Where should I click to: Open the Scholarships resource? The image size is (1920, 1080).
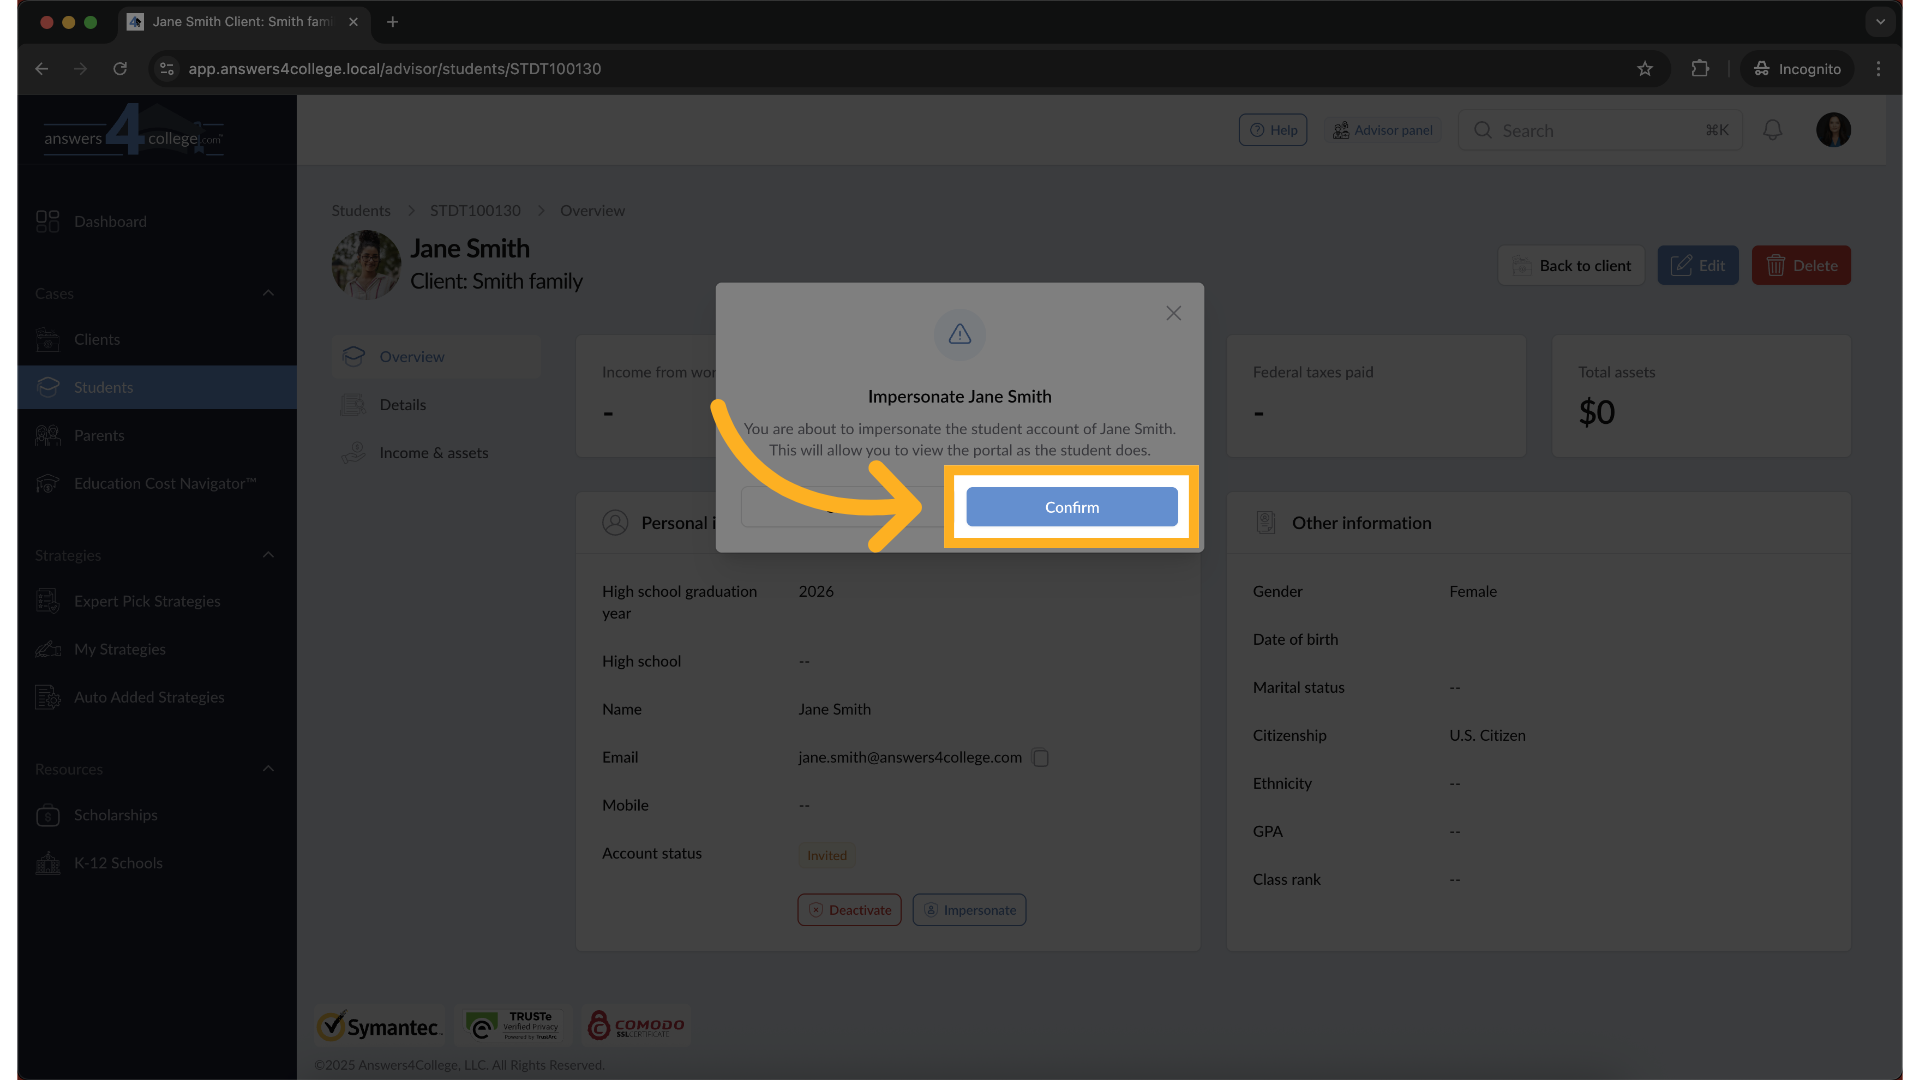click(x=115, y=815)
